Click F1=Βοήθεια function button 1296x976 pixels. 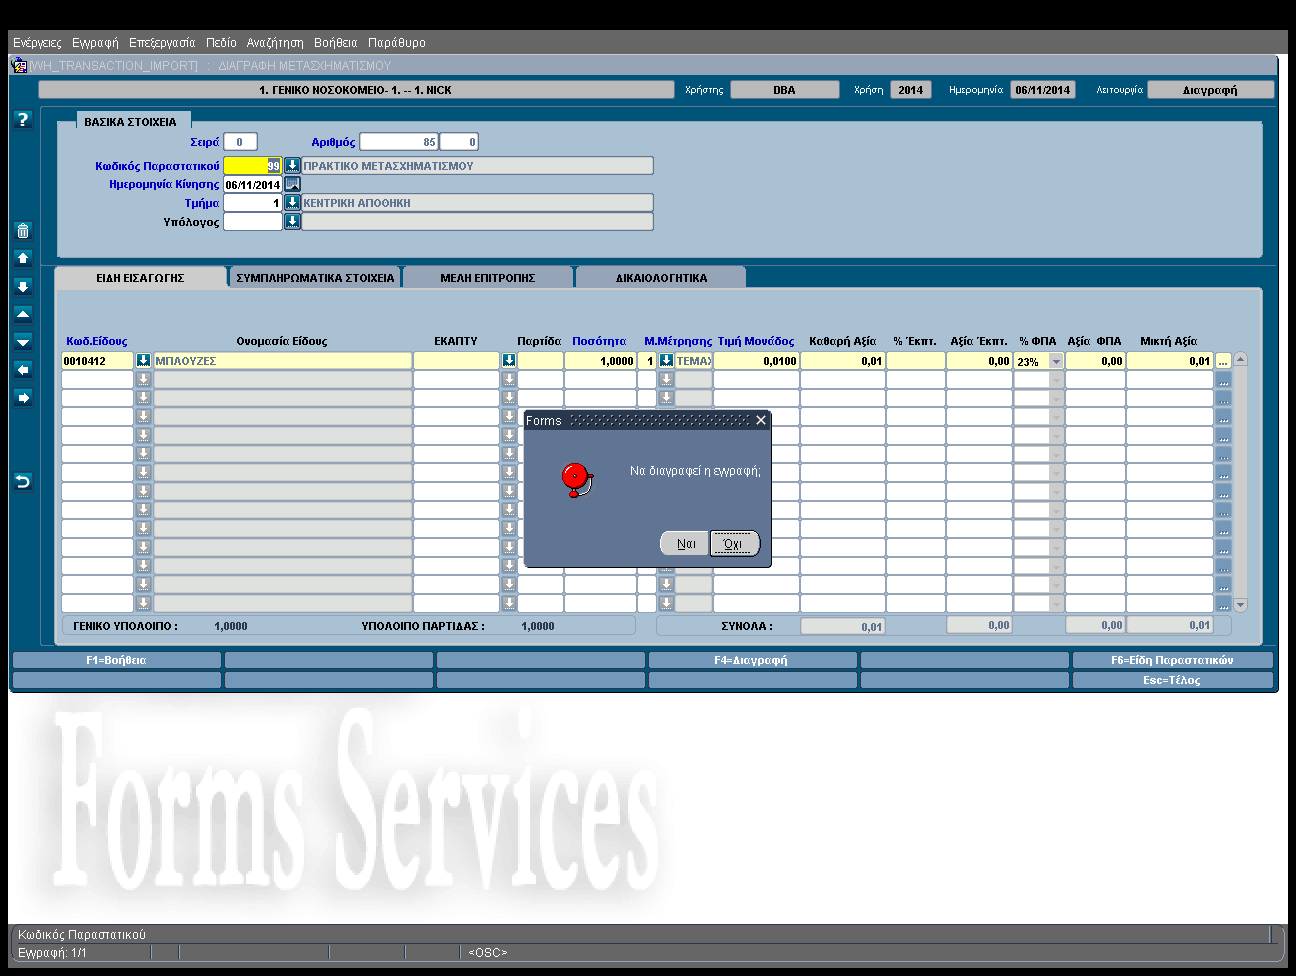coord(116,660)
